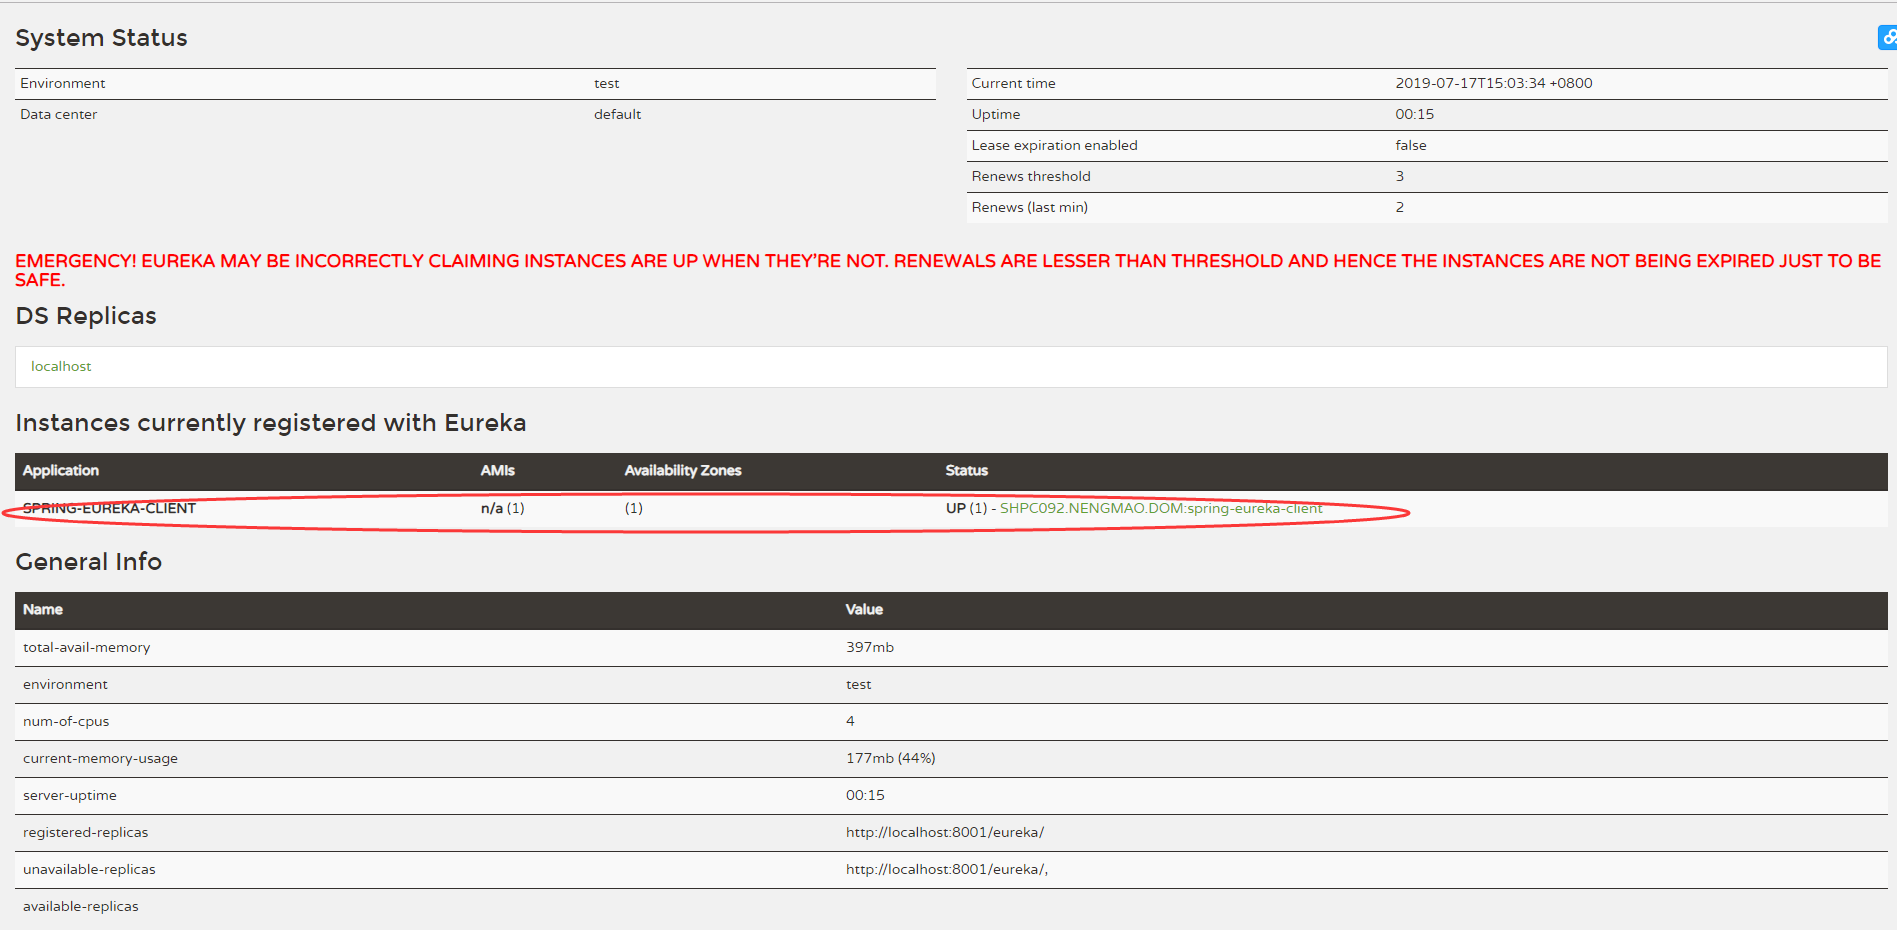Viewport: 1897px width, 930px height.
Task: Select the SPRING-EUREKA-CLIENT application name
Action: [109, 508]
